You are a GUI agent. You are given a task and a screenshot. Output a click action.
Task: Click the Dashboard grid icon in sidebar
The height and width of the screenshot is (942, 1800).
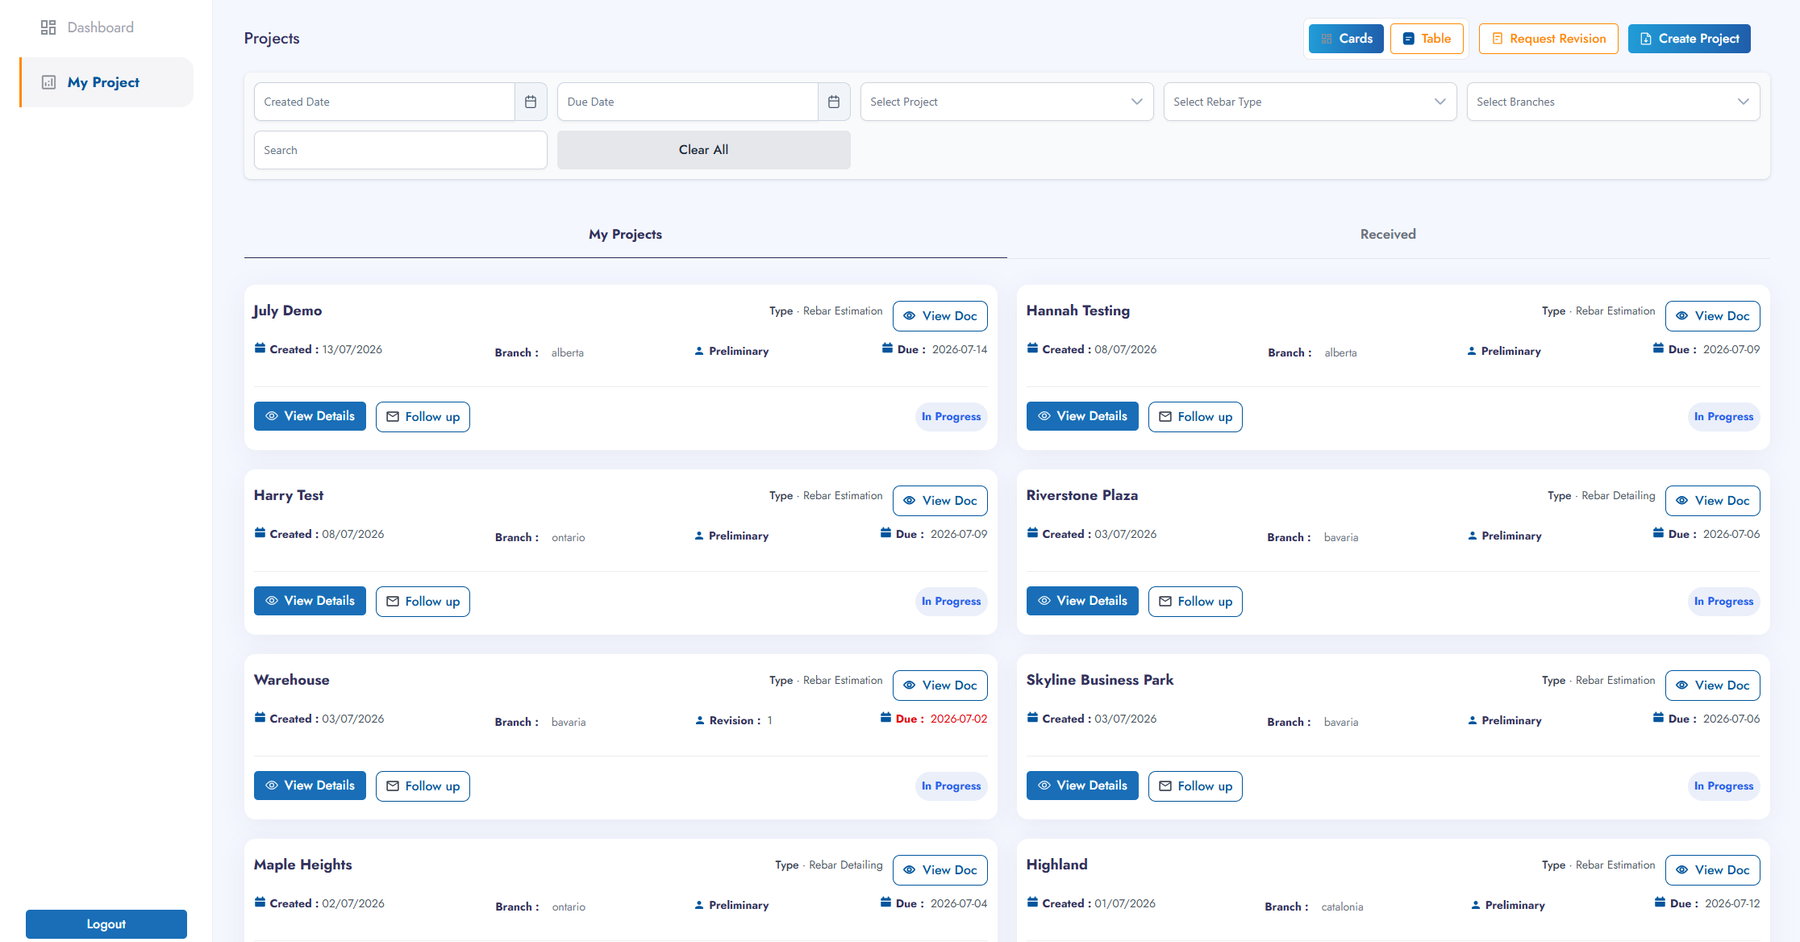(x=48, y=27)
